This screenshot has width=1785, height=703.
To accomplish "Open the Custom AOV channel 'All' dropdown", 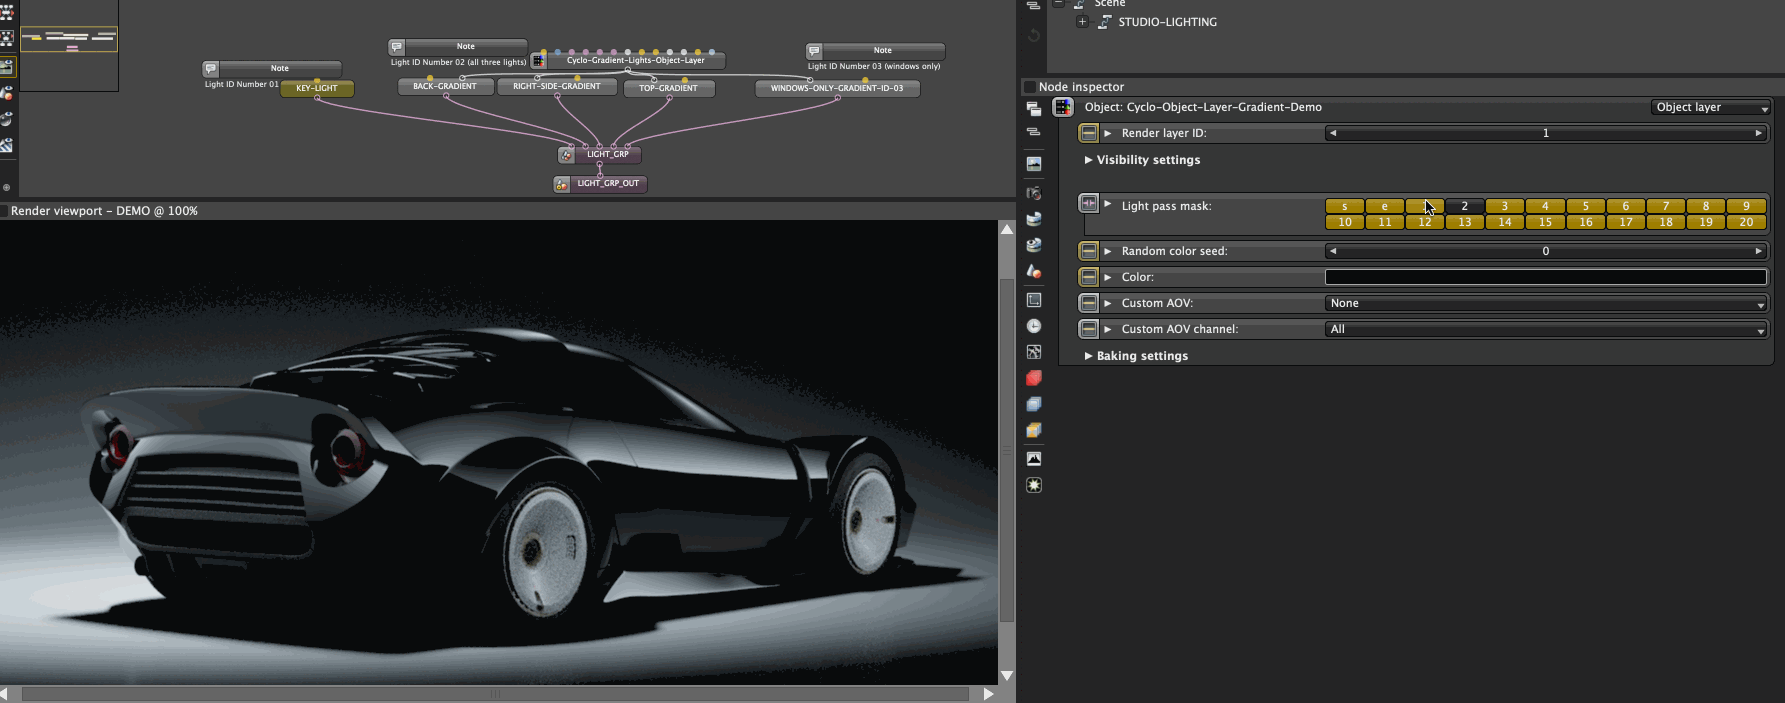I will tap(1546, 329).
